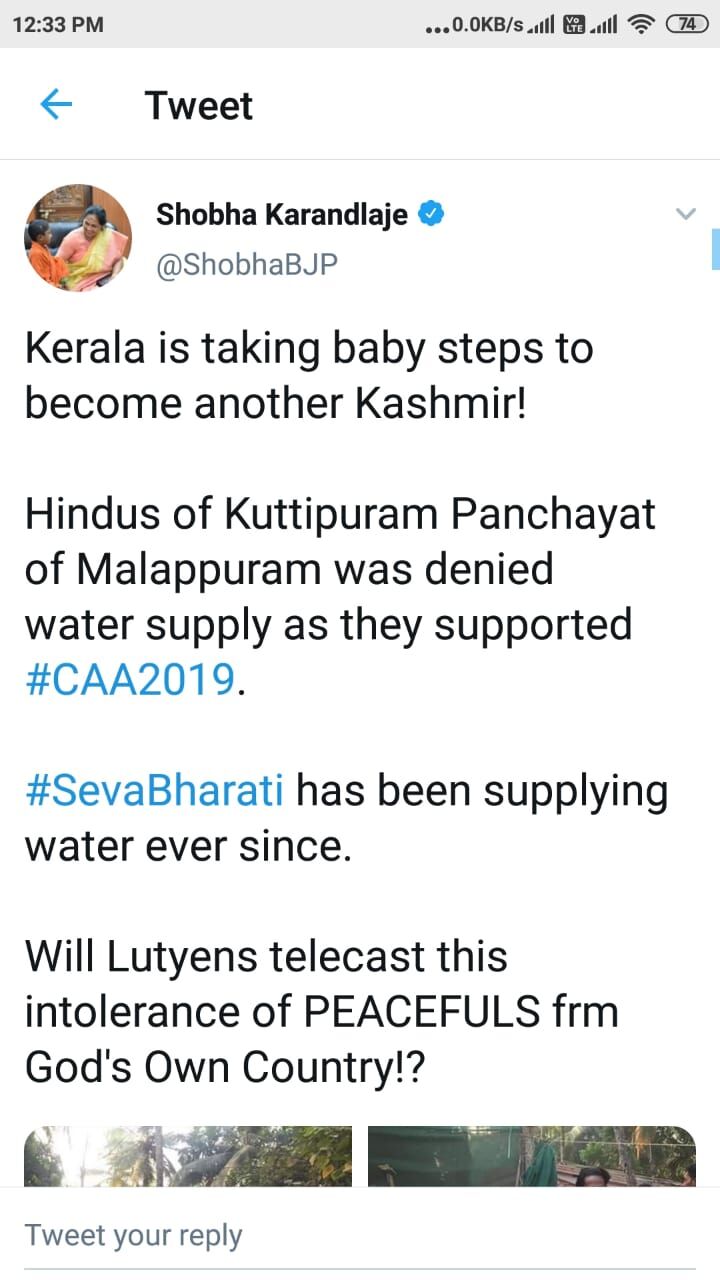Viewport: 720px width, 1280px height.
Task: Expand the tweet options chevron
Action: (x=685, y=214)
